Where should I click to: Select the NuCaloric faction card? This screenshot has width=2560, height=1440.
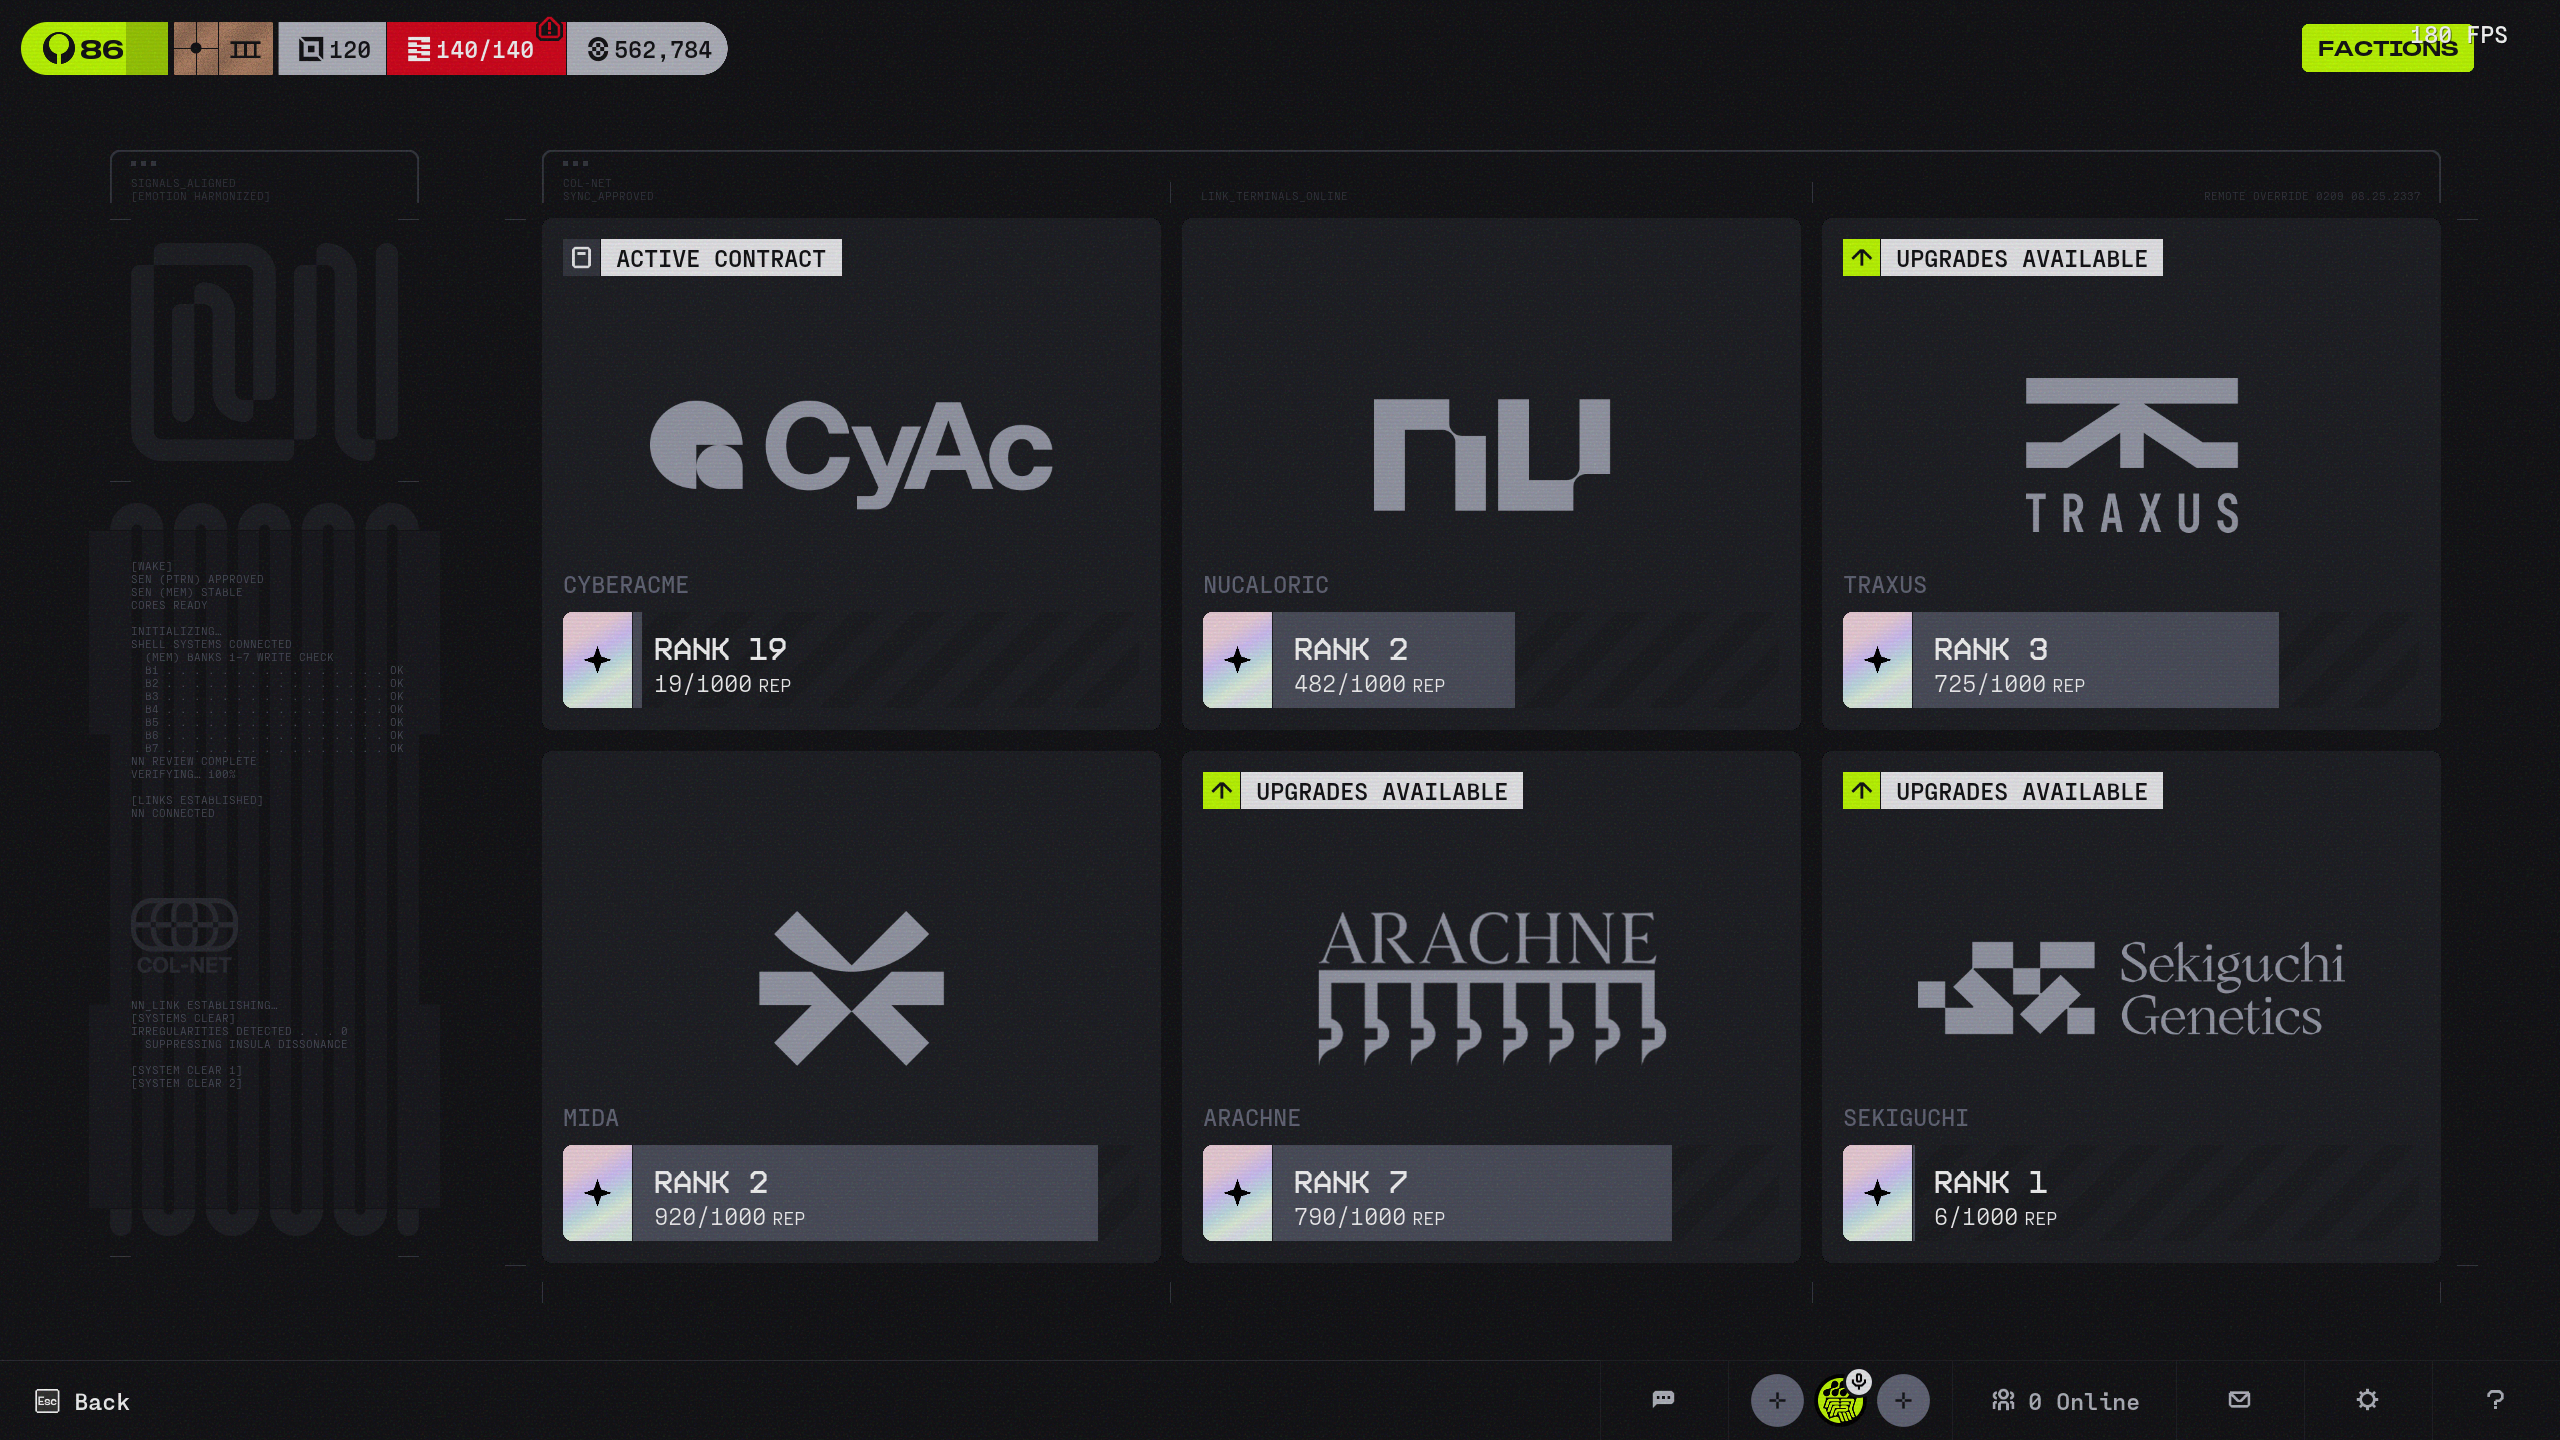tap(1491, 474)
